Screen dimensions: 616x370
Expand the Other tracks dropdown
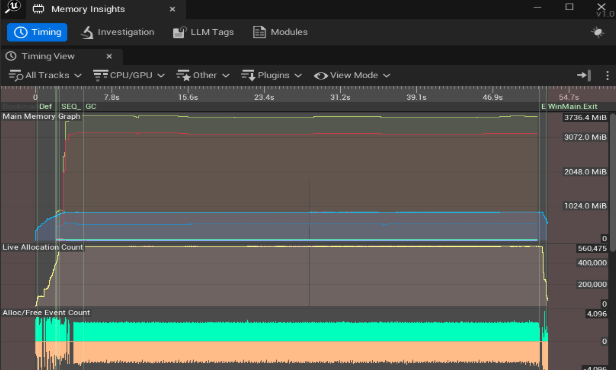coord(203,75)
